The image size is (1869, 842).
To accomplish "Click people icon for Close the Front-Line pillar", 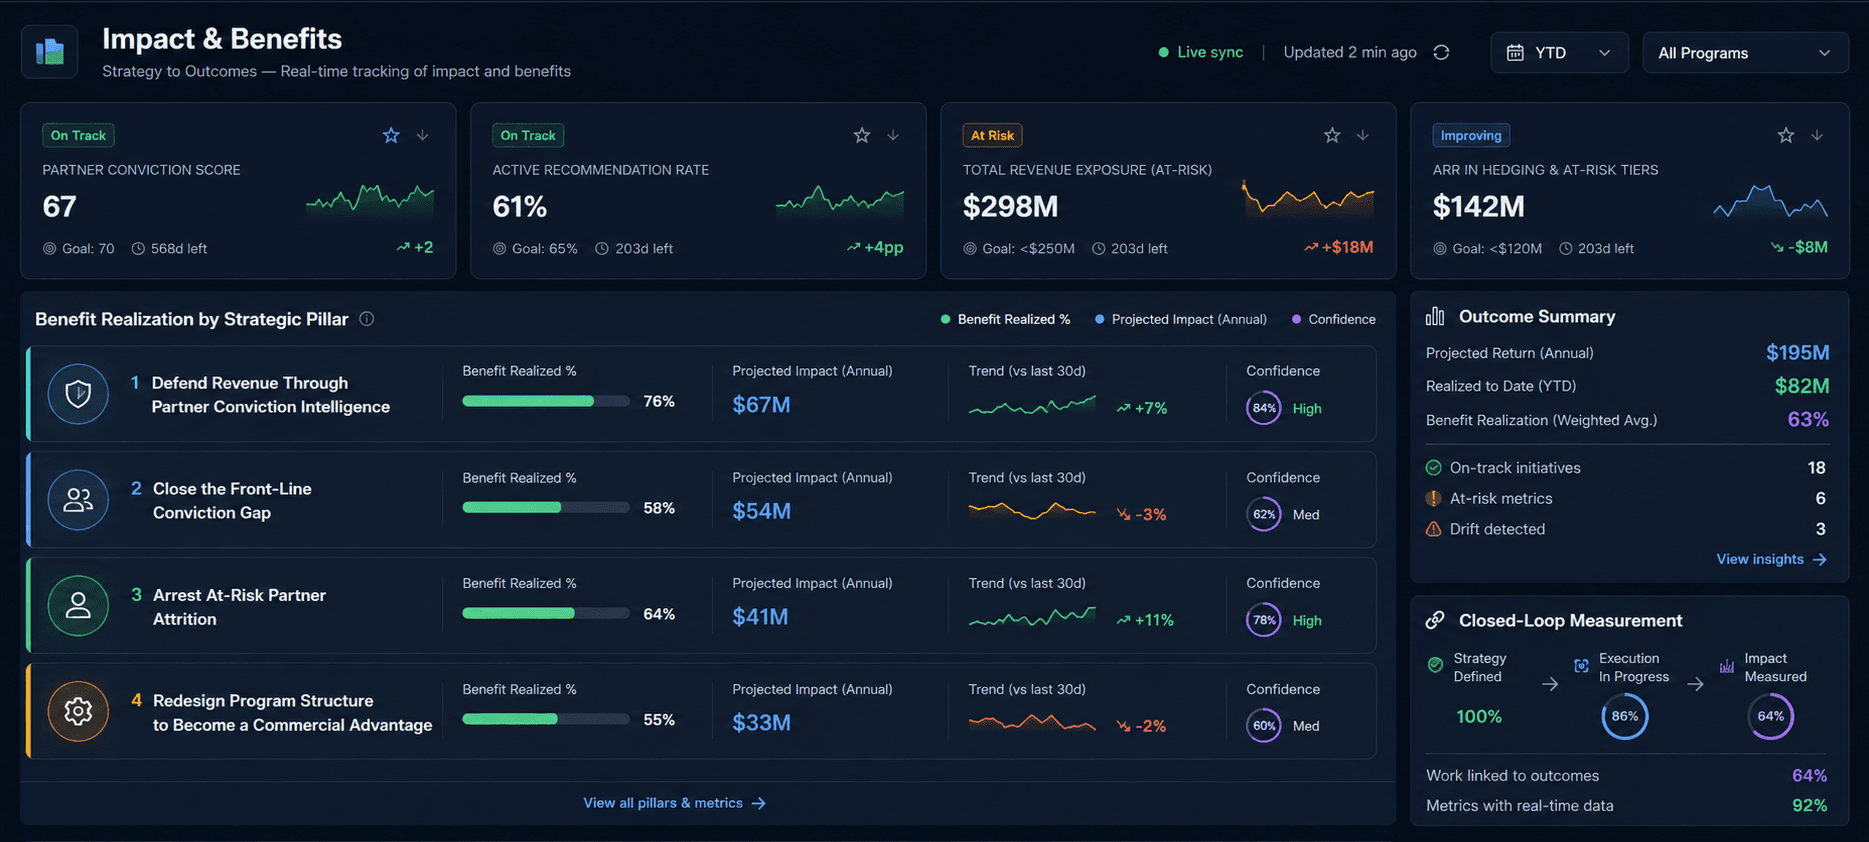I will [x=78, y=500].
